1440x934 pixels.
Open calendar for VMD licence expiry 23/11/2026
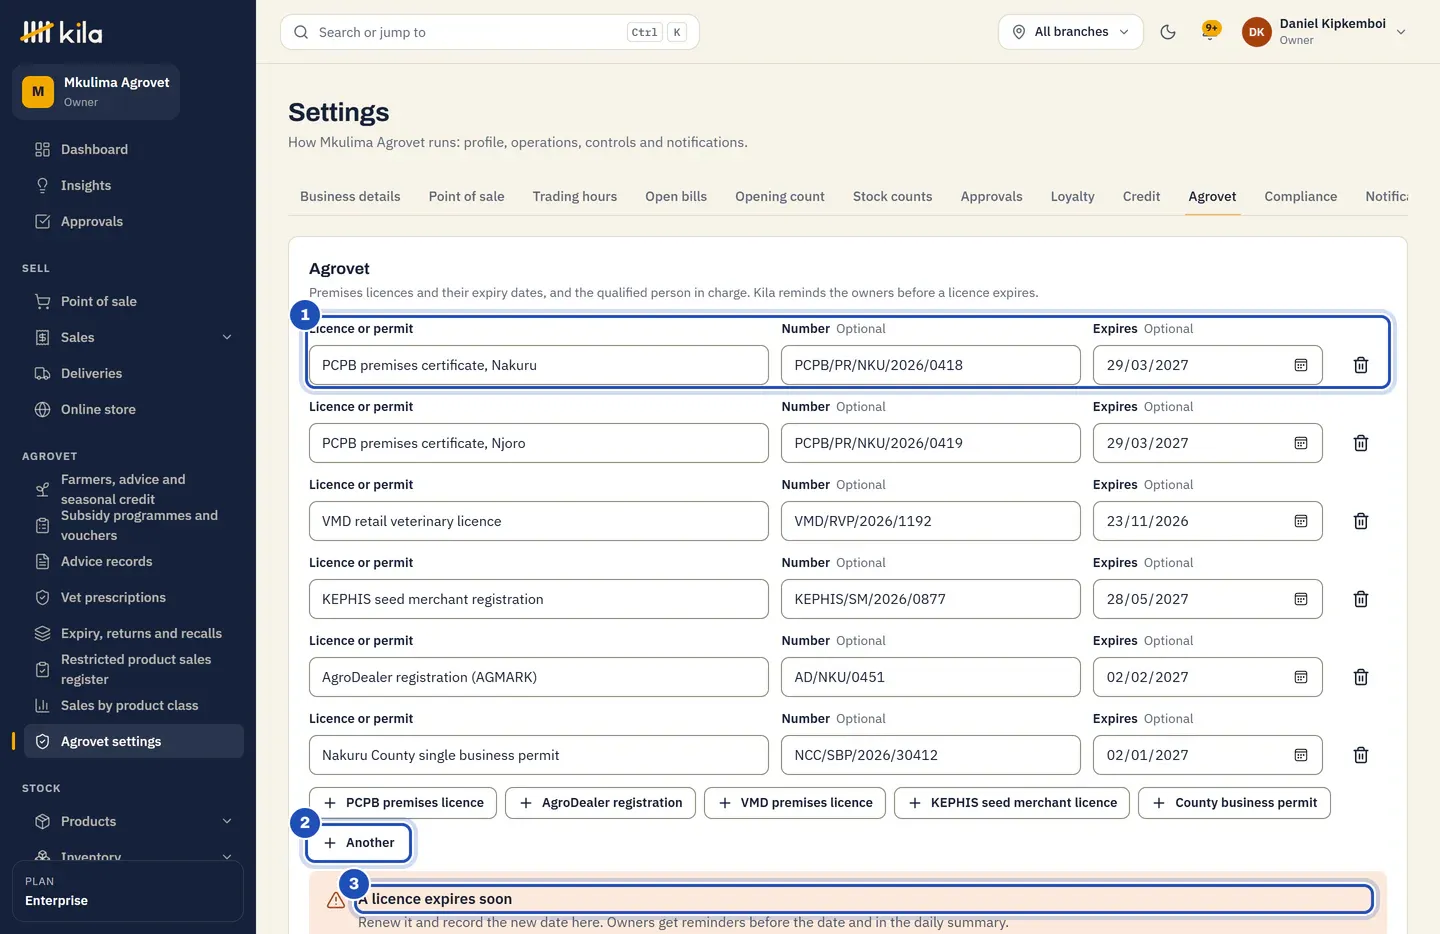[x=1301, y=521]
